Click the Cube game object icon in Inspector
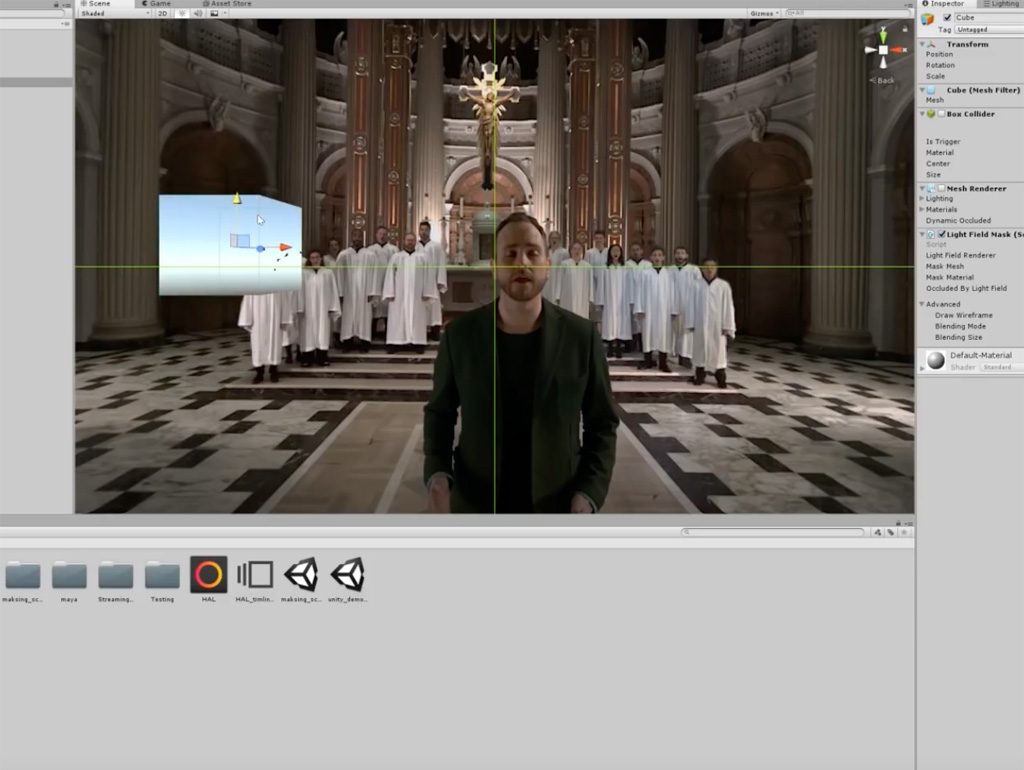 coord(927,20)
